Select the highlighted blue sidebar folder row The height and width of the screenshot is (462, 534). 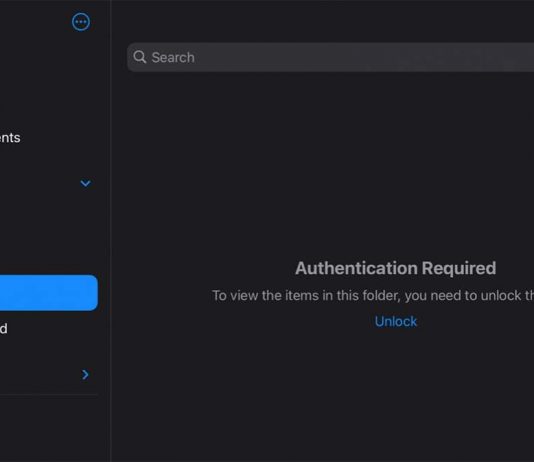click(x=49, y=293)
